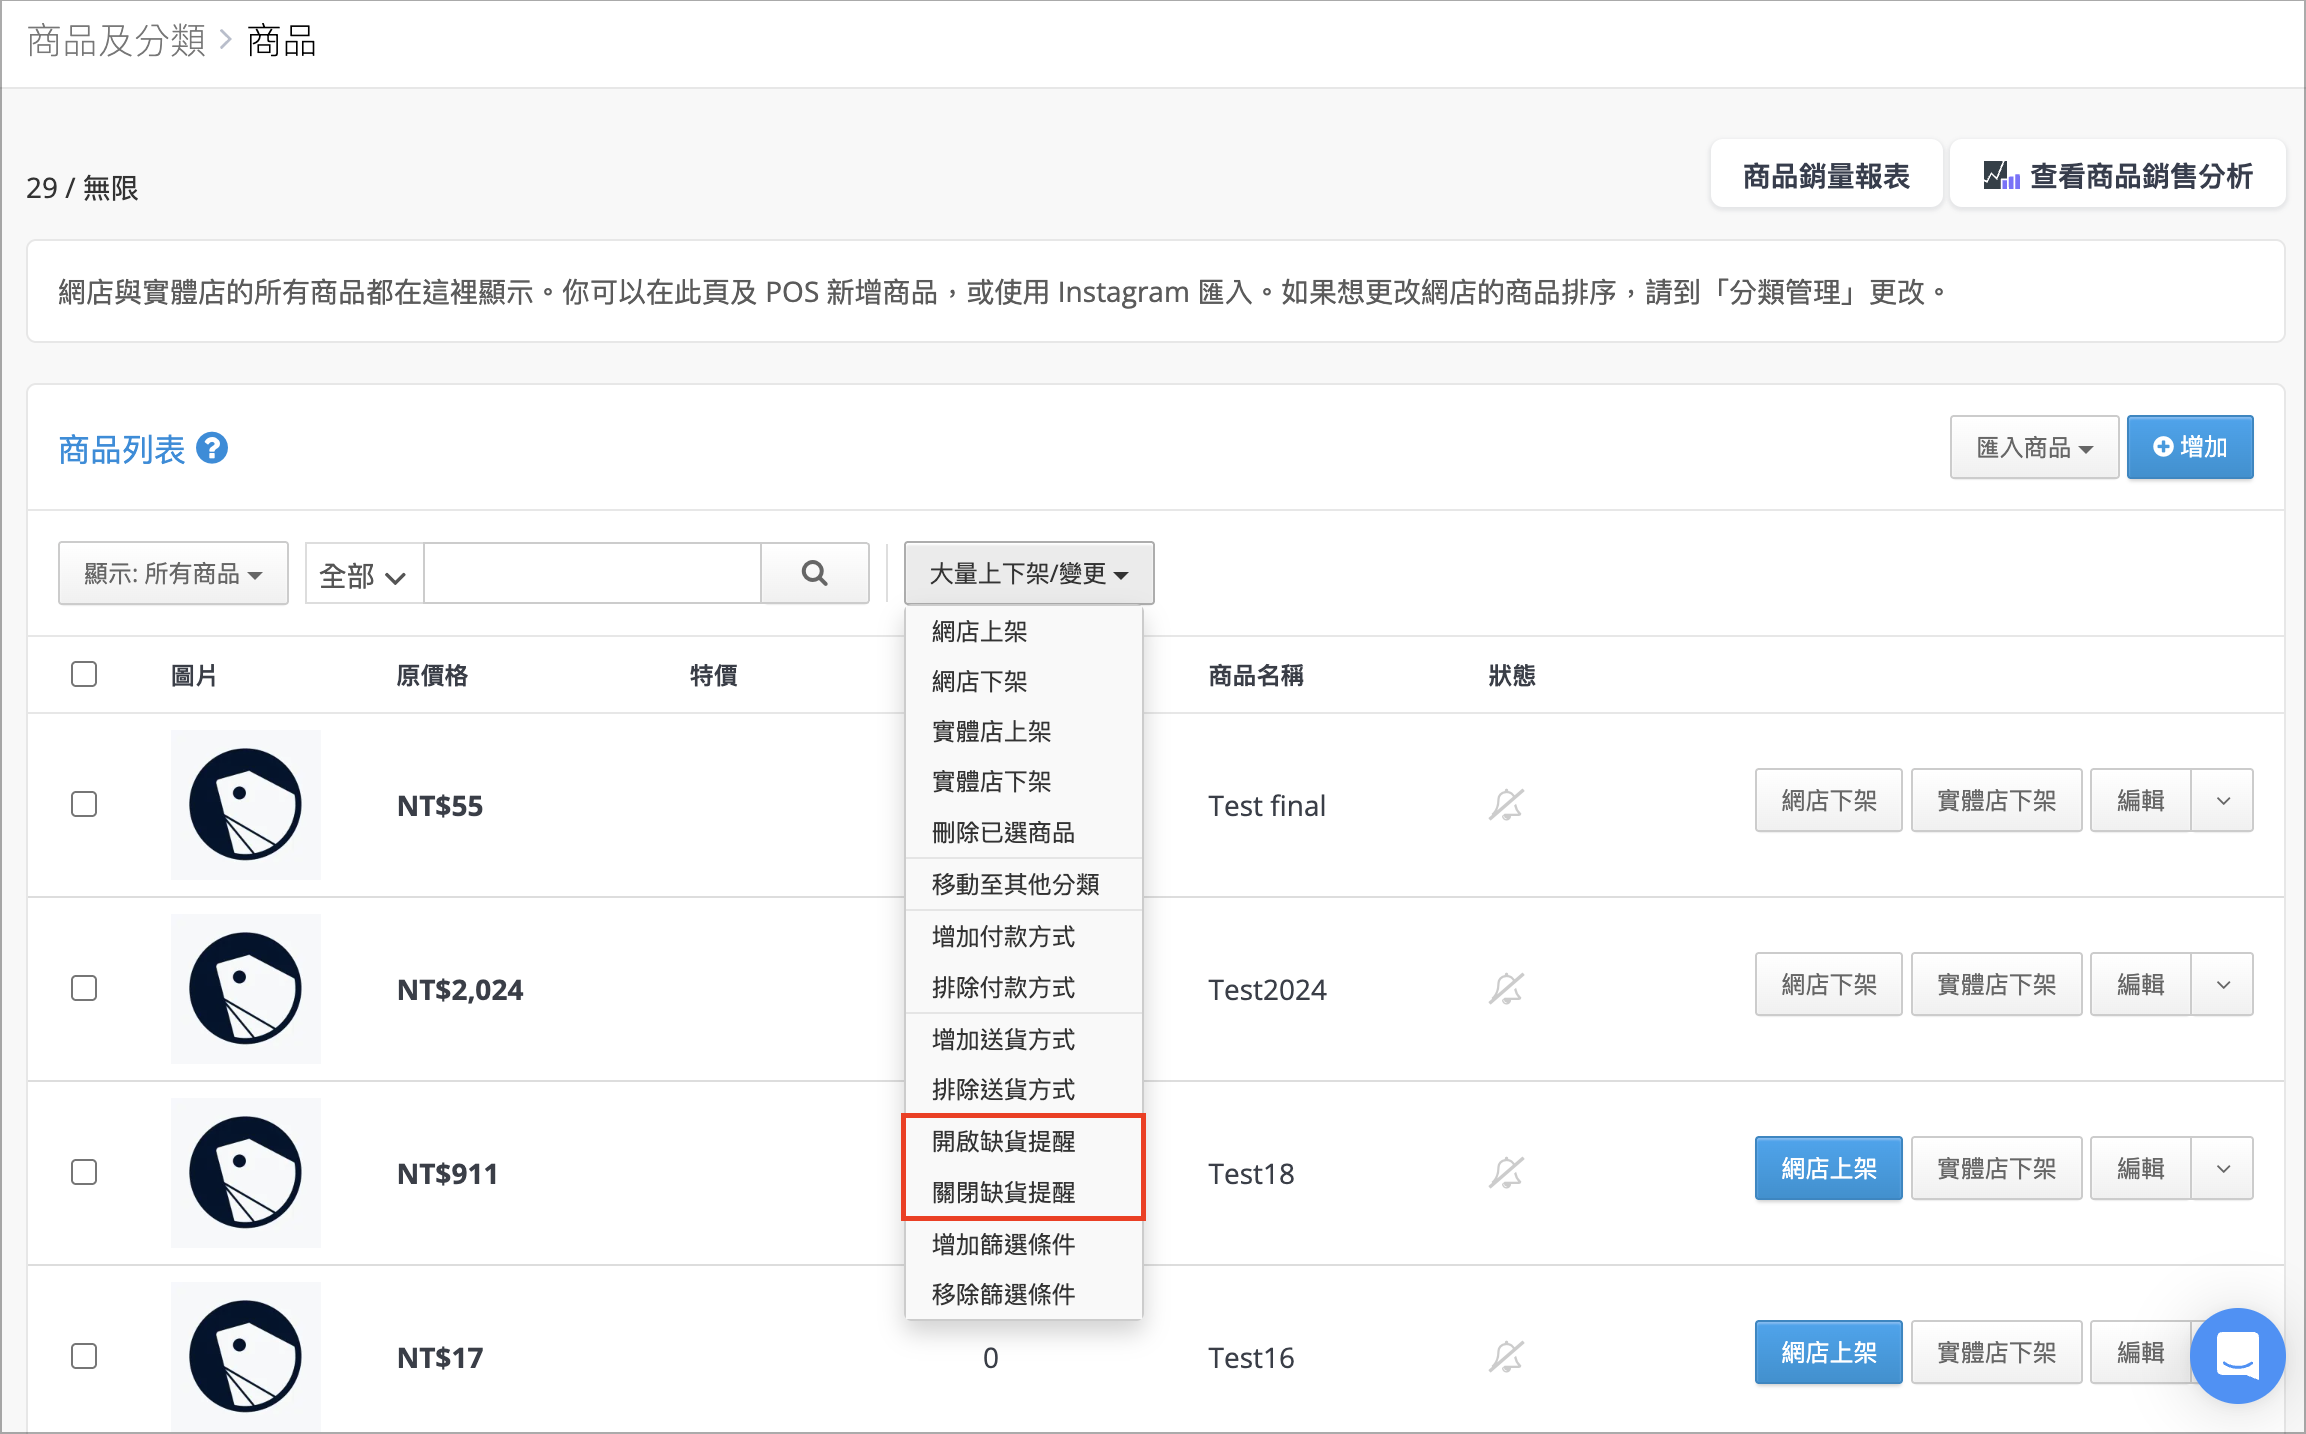Click the 商品銷量報表 button
The image size is (2306, 1434).
[1826, 175]
